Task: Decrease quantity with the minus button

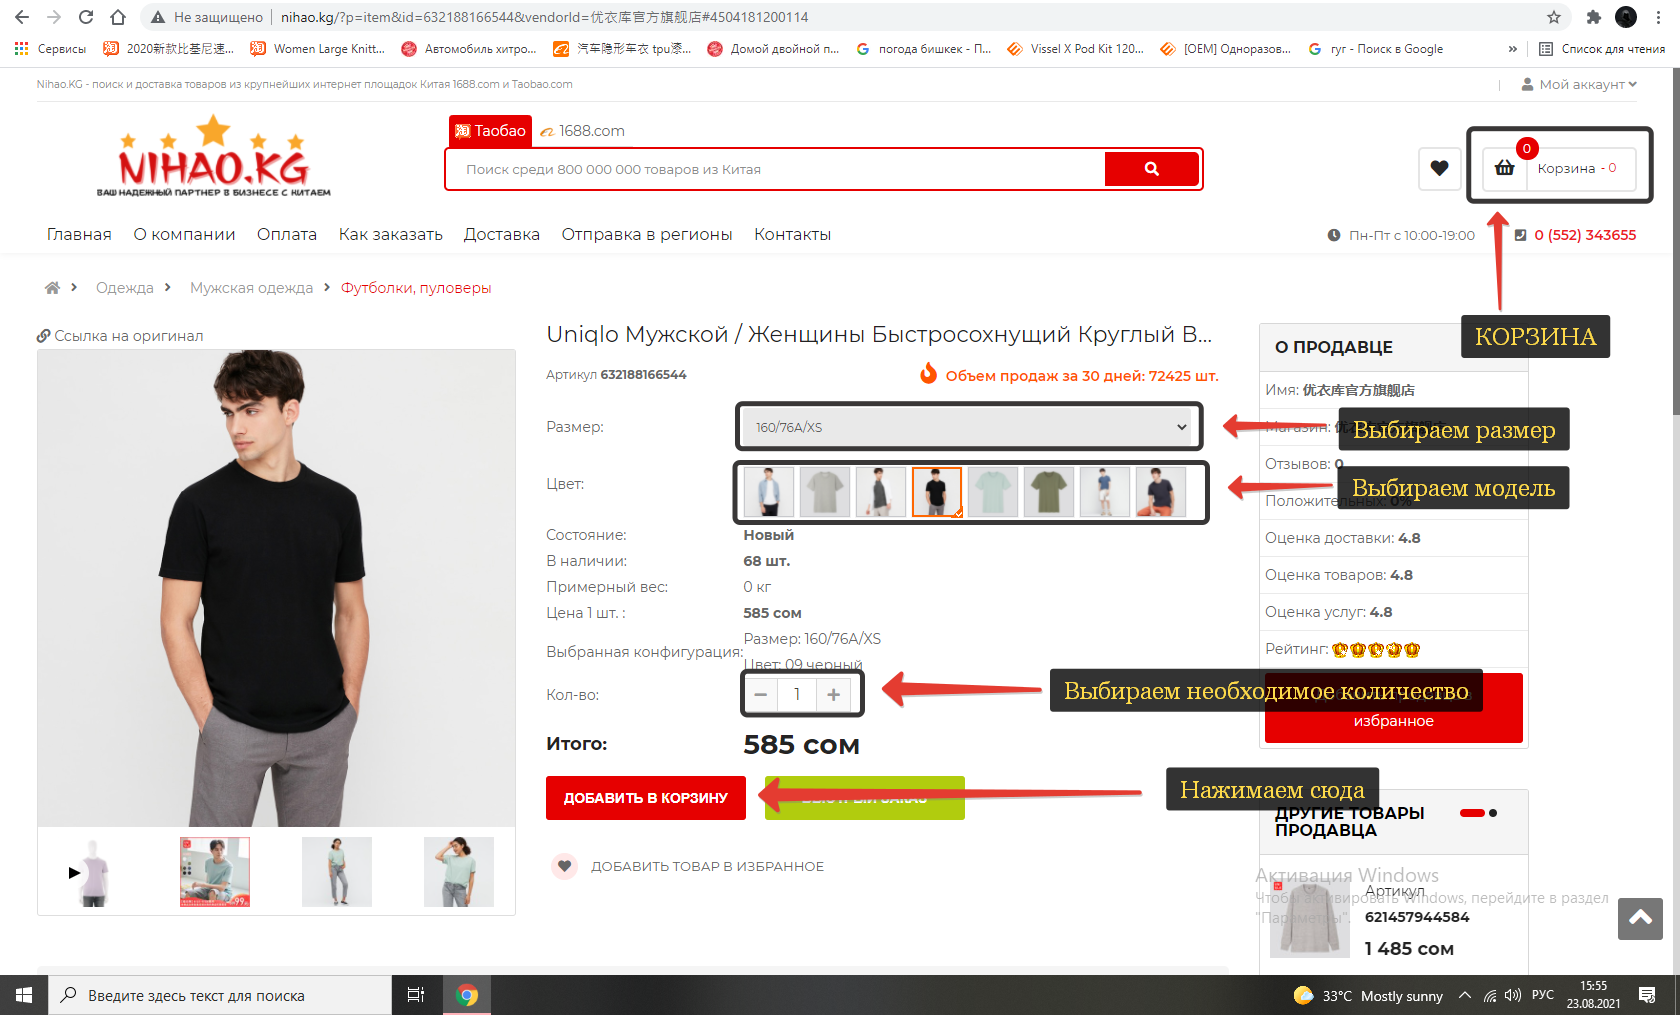Action: 761,694
